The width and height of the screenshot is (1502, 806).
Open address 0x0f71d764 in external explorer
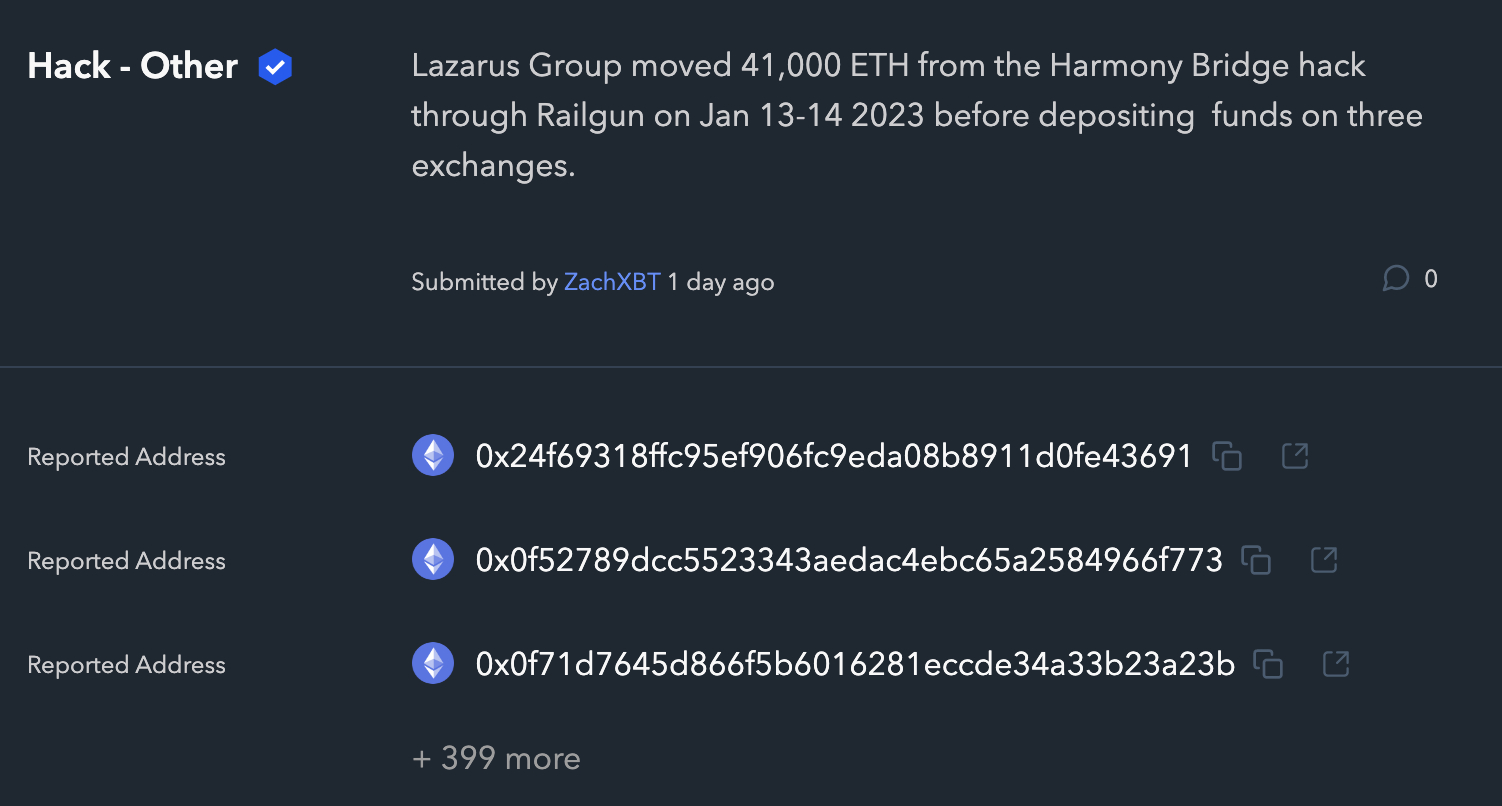click(1336, 665)
